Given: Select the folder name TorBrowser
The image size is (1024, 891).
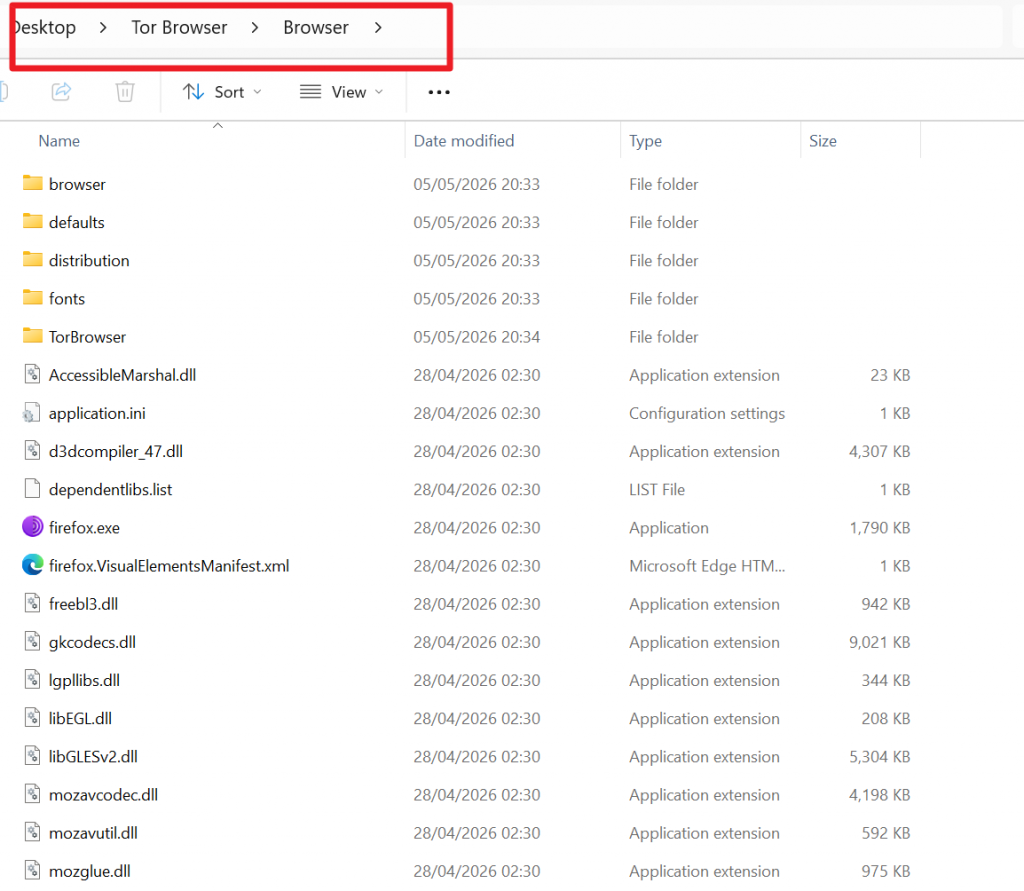Looking at the screenshot, I should [x=88, y=337].
